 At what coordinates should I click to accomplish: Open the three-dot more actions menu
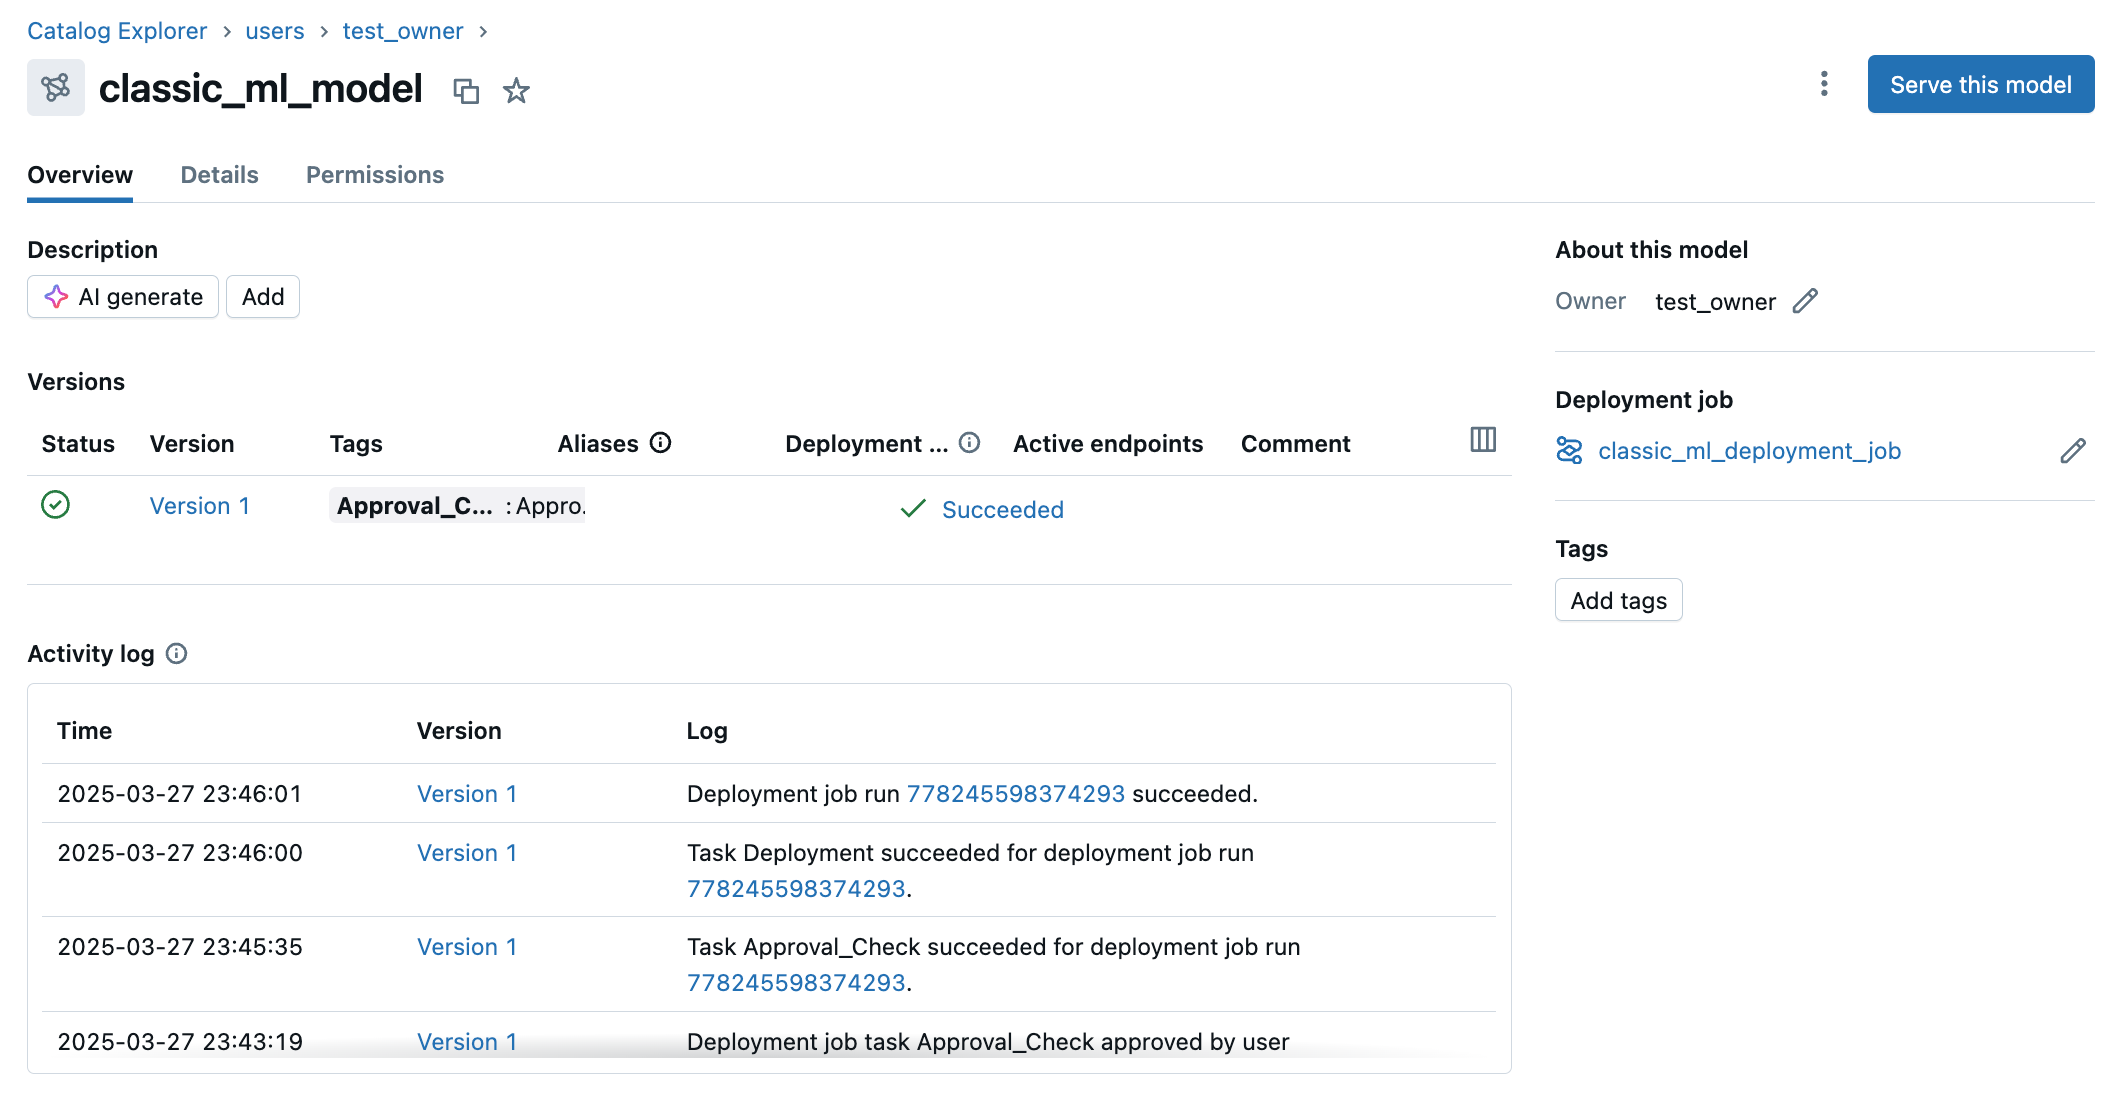(x=1824, y=84)
